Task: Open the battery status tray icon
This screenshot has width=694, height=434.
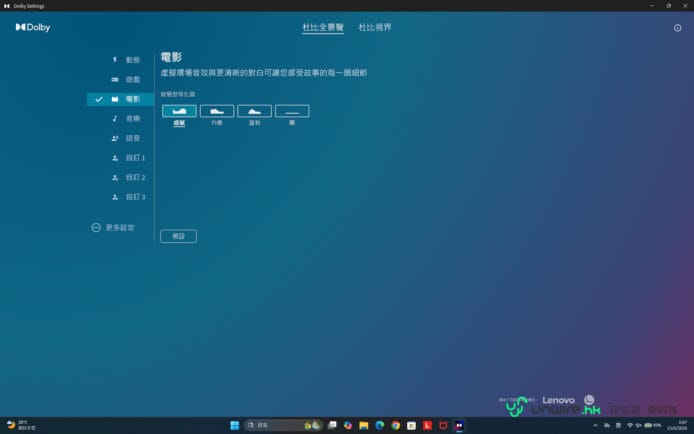Action: (652, 426)
